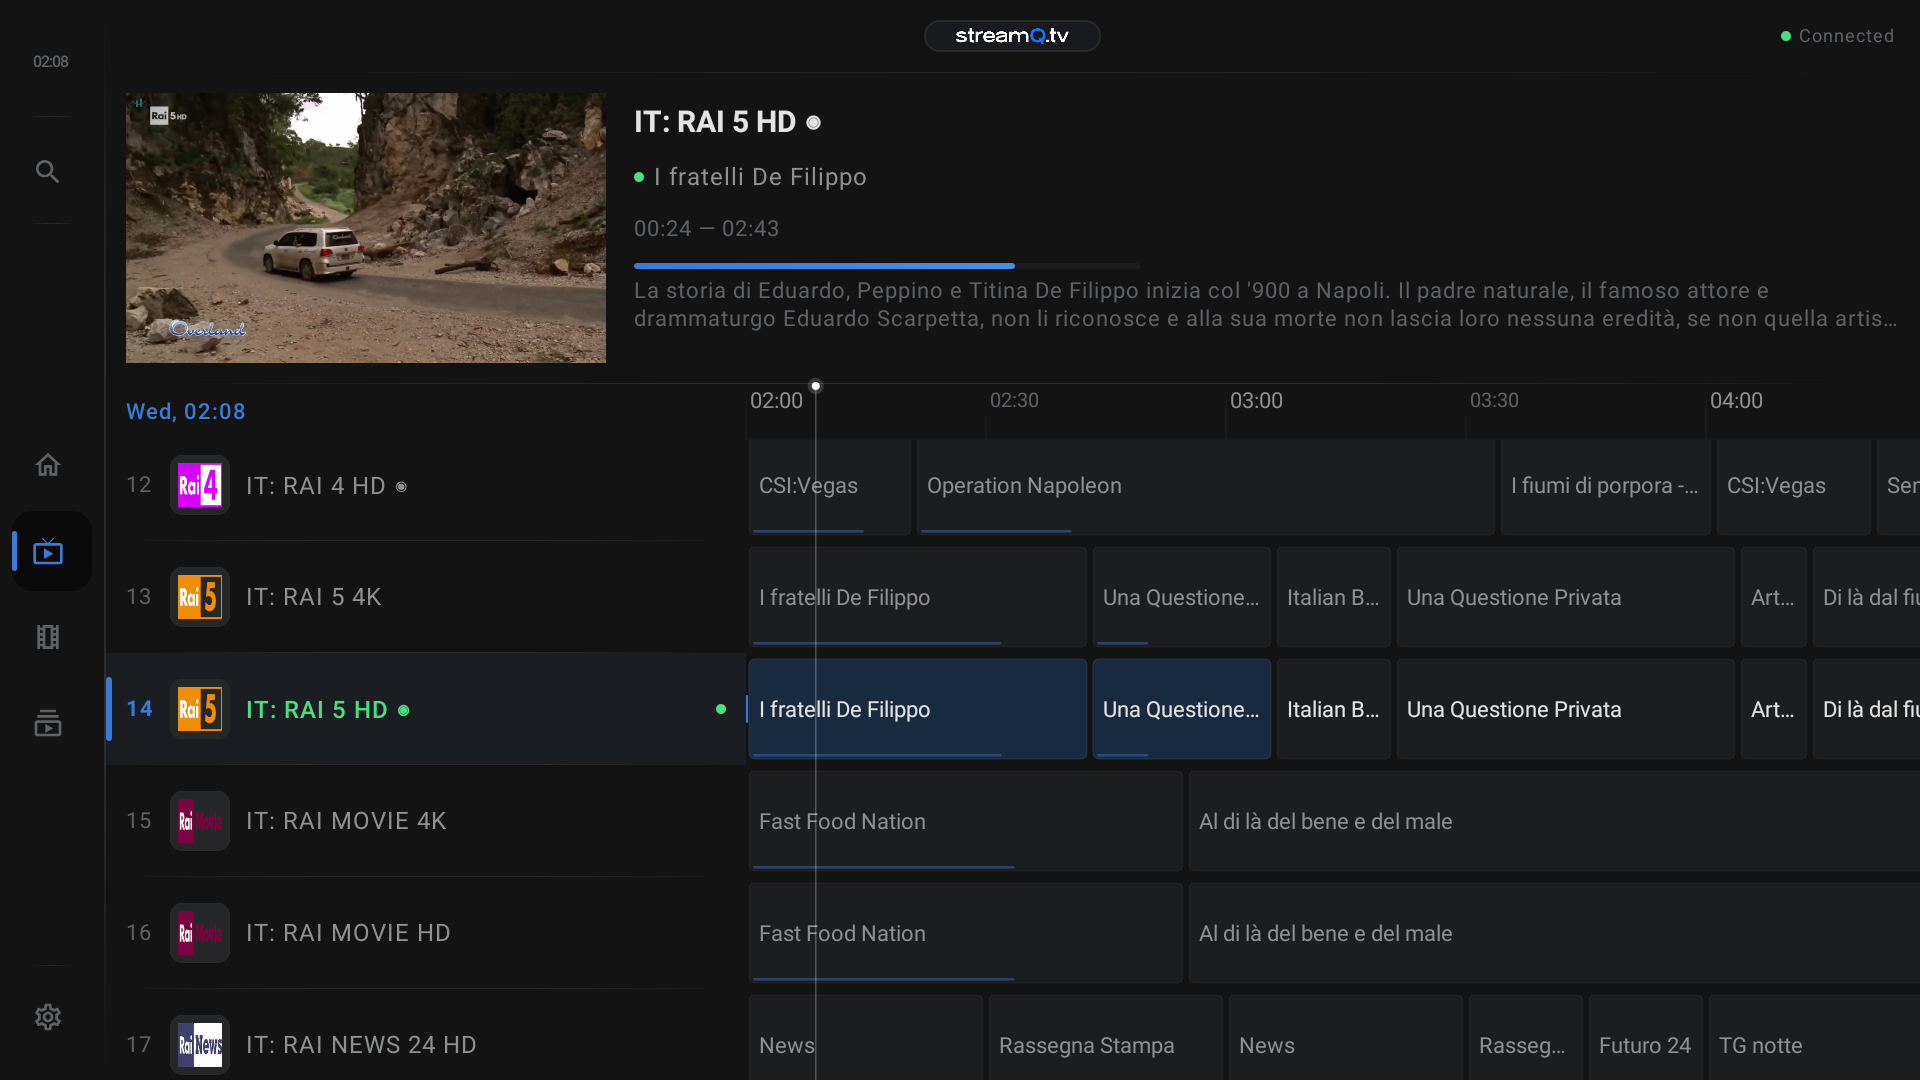1920x1080 pixels.
Task: Open first News programme on RAI NEWS 24
Action: pos(866,1038)
